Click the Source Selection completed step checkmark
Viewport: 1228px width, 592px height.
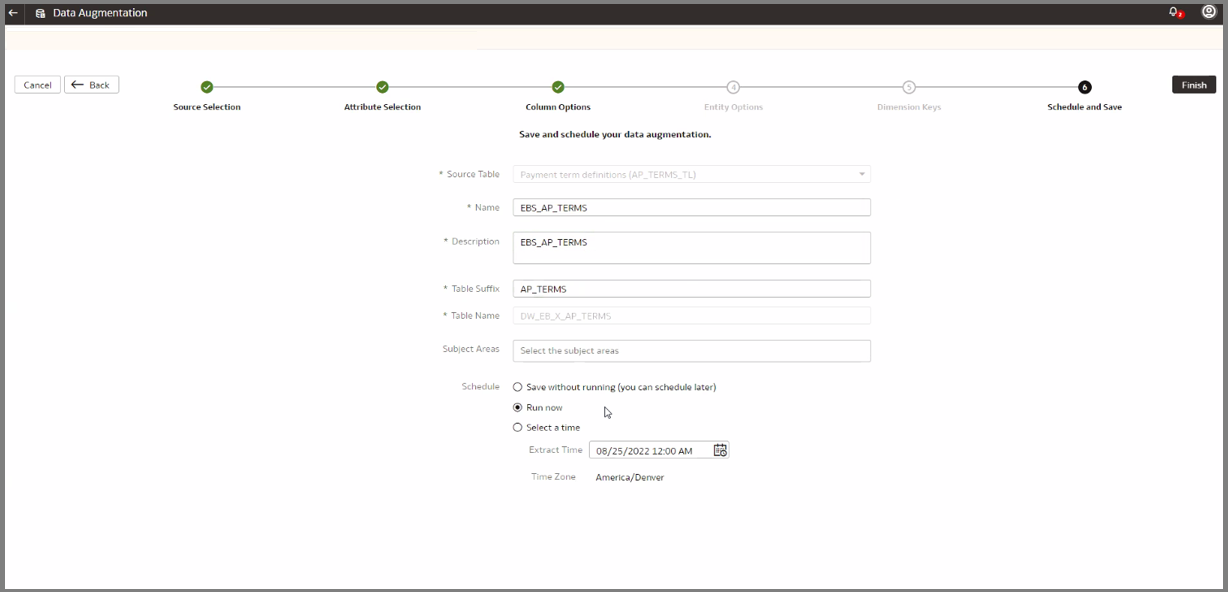tap(207, 87)
